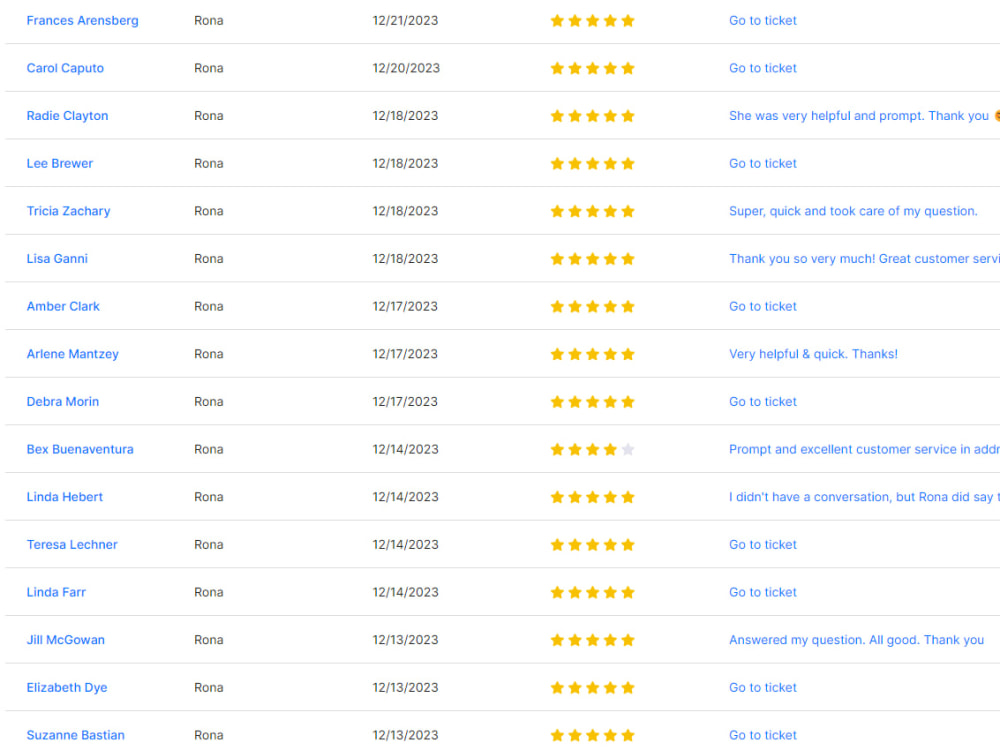Open Suzanne Bastian customer link
This screenshot has width=1000, height=750.
point(75,735)
